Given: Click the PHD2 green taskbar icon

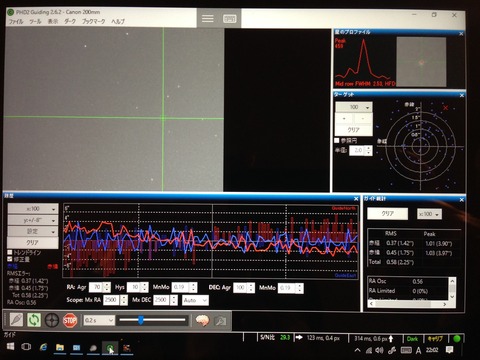Looking at the screenshot, I should [x=110, y=348].
